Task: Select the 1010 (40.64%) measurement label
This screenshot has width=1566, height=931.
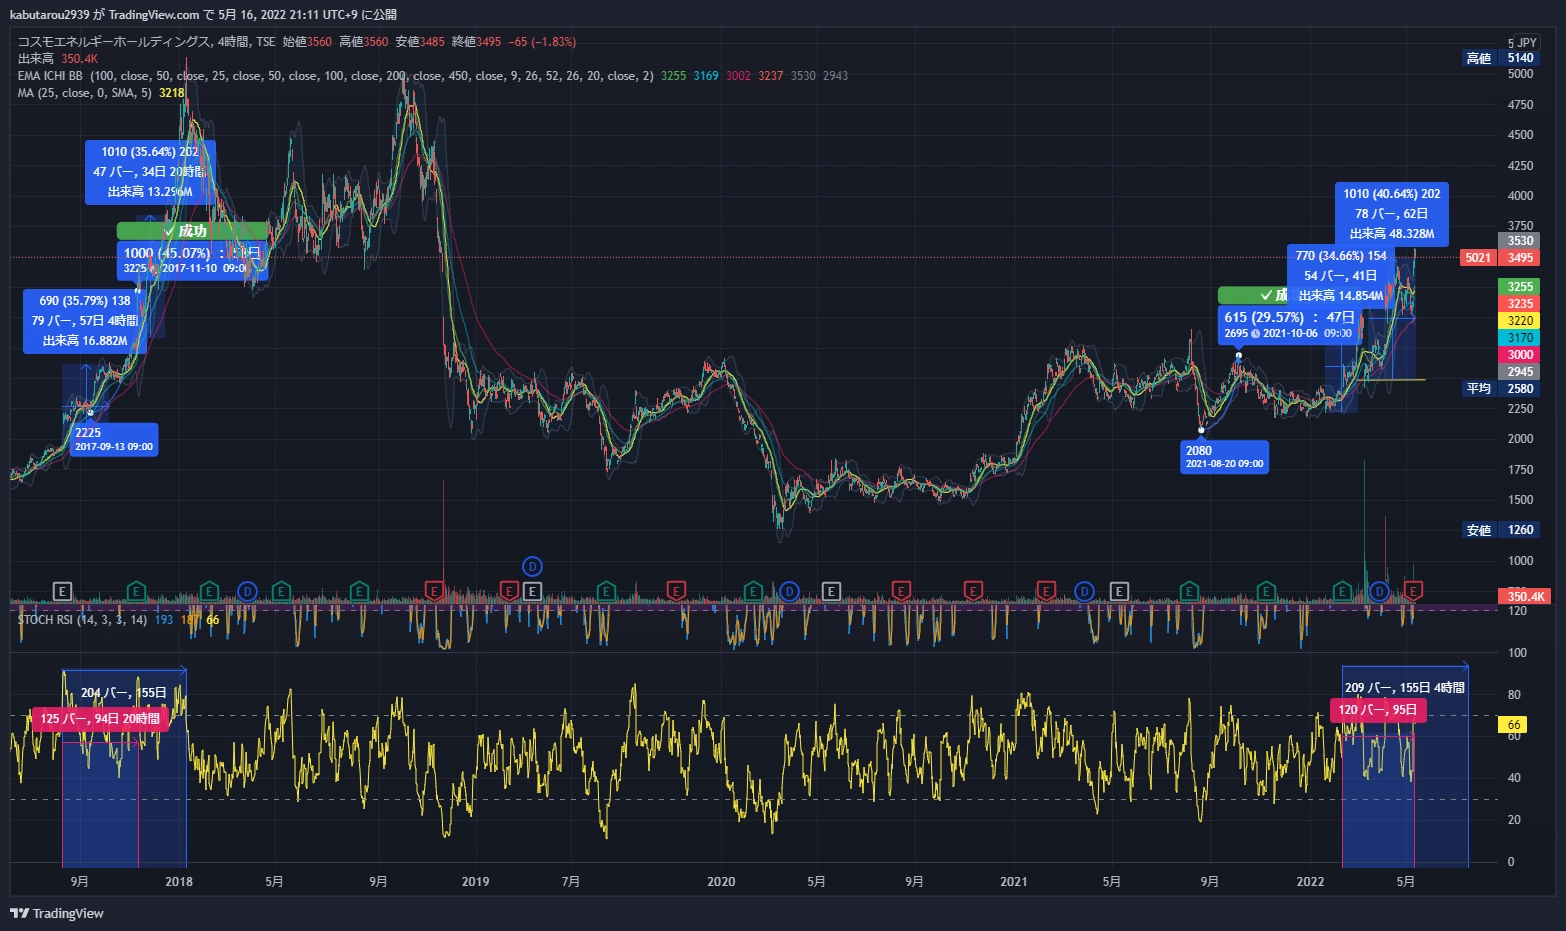Action: pyautogui.click(x=1391, y=213)
